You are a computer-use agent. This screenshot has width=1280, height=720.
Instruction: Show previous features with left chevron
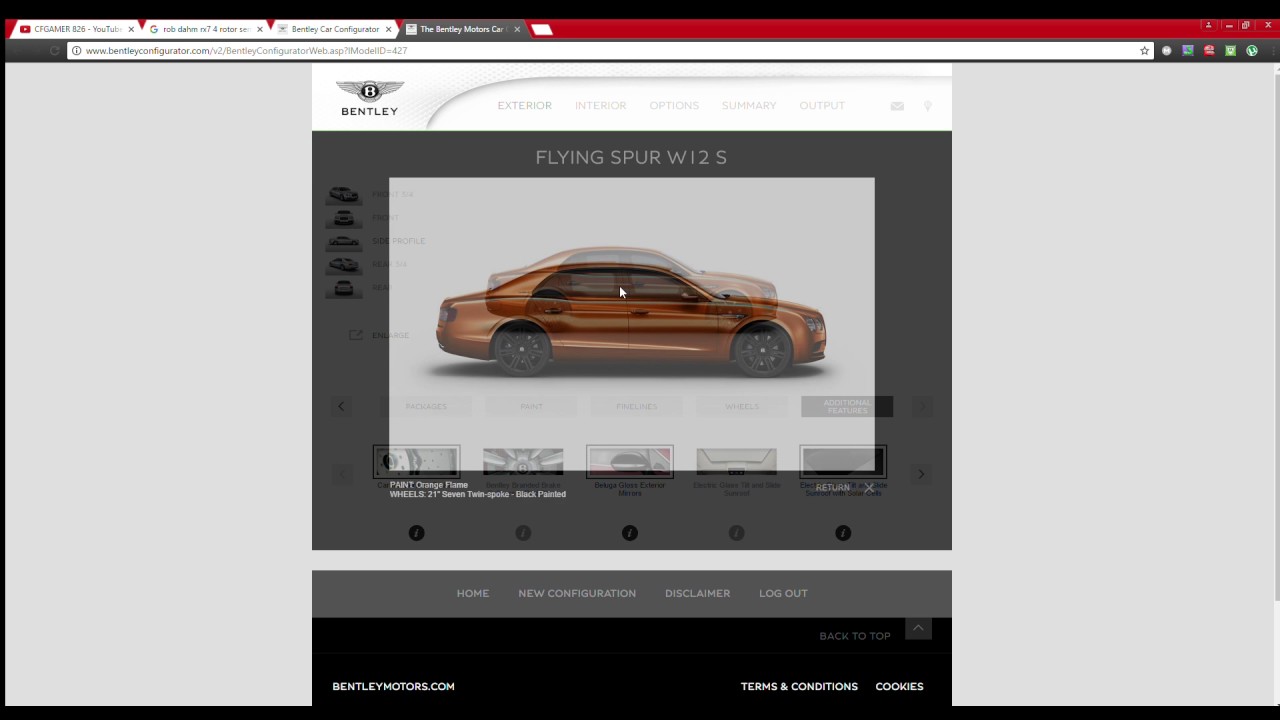tap(341, 474)
